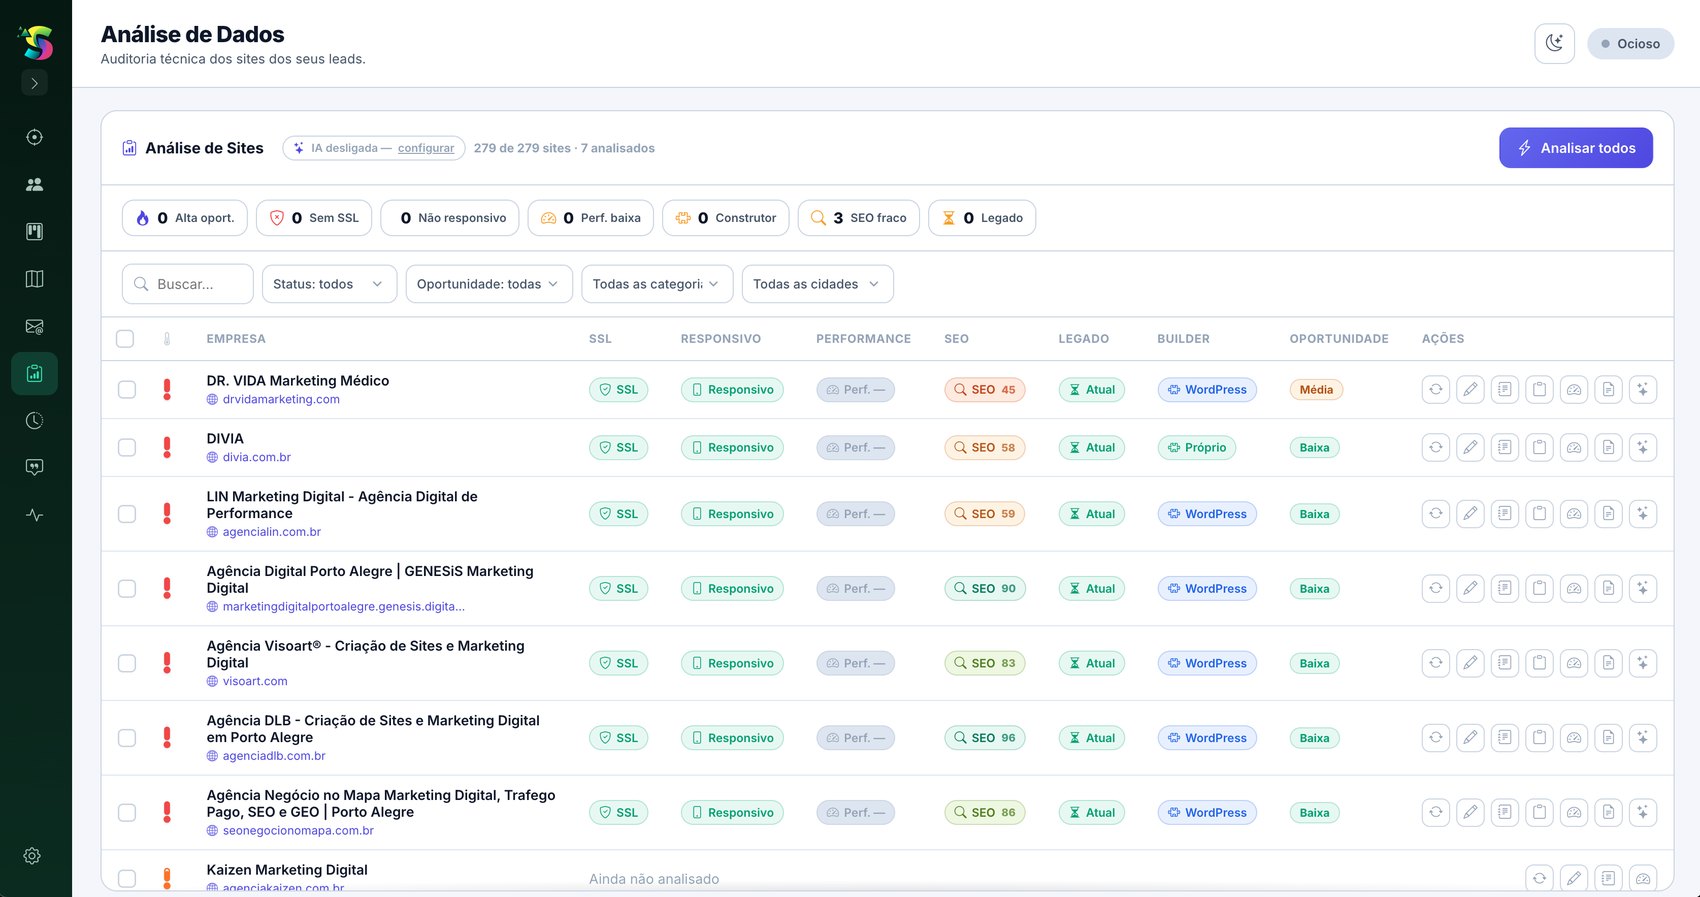Viewport: 1700px width, 897px height.
Task: Click the pencil icon for Kaizen Marketing Digital
Action: pyautogui.click(x=1574, y=878)
